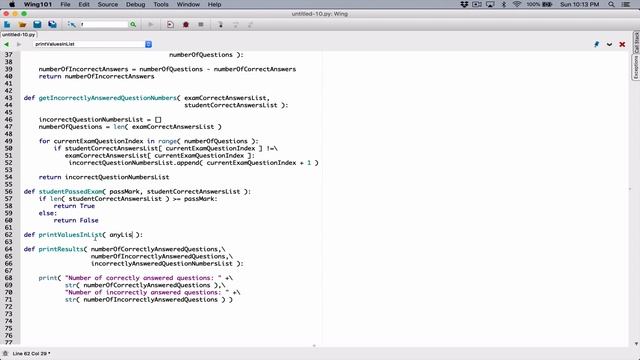Click 'else:' on line 59

click(48, 213)
